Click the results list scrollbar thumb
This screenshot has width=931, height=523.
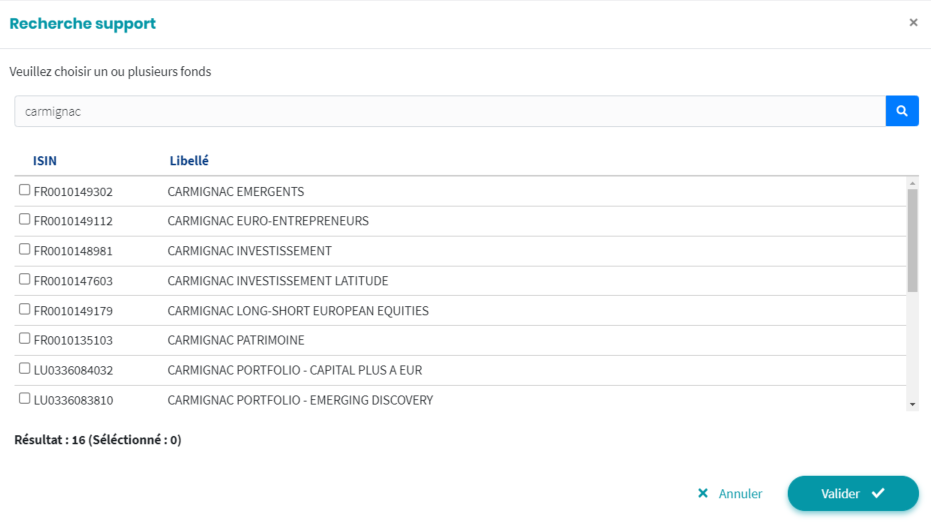pos(911,240)
